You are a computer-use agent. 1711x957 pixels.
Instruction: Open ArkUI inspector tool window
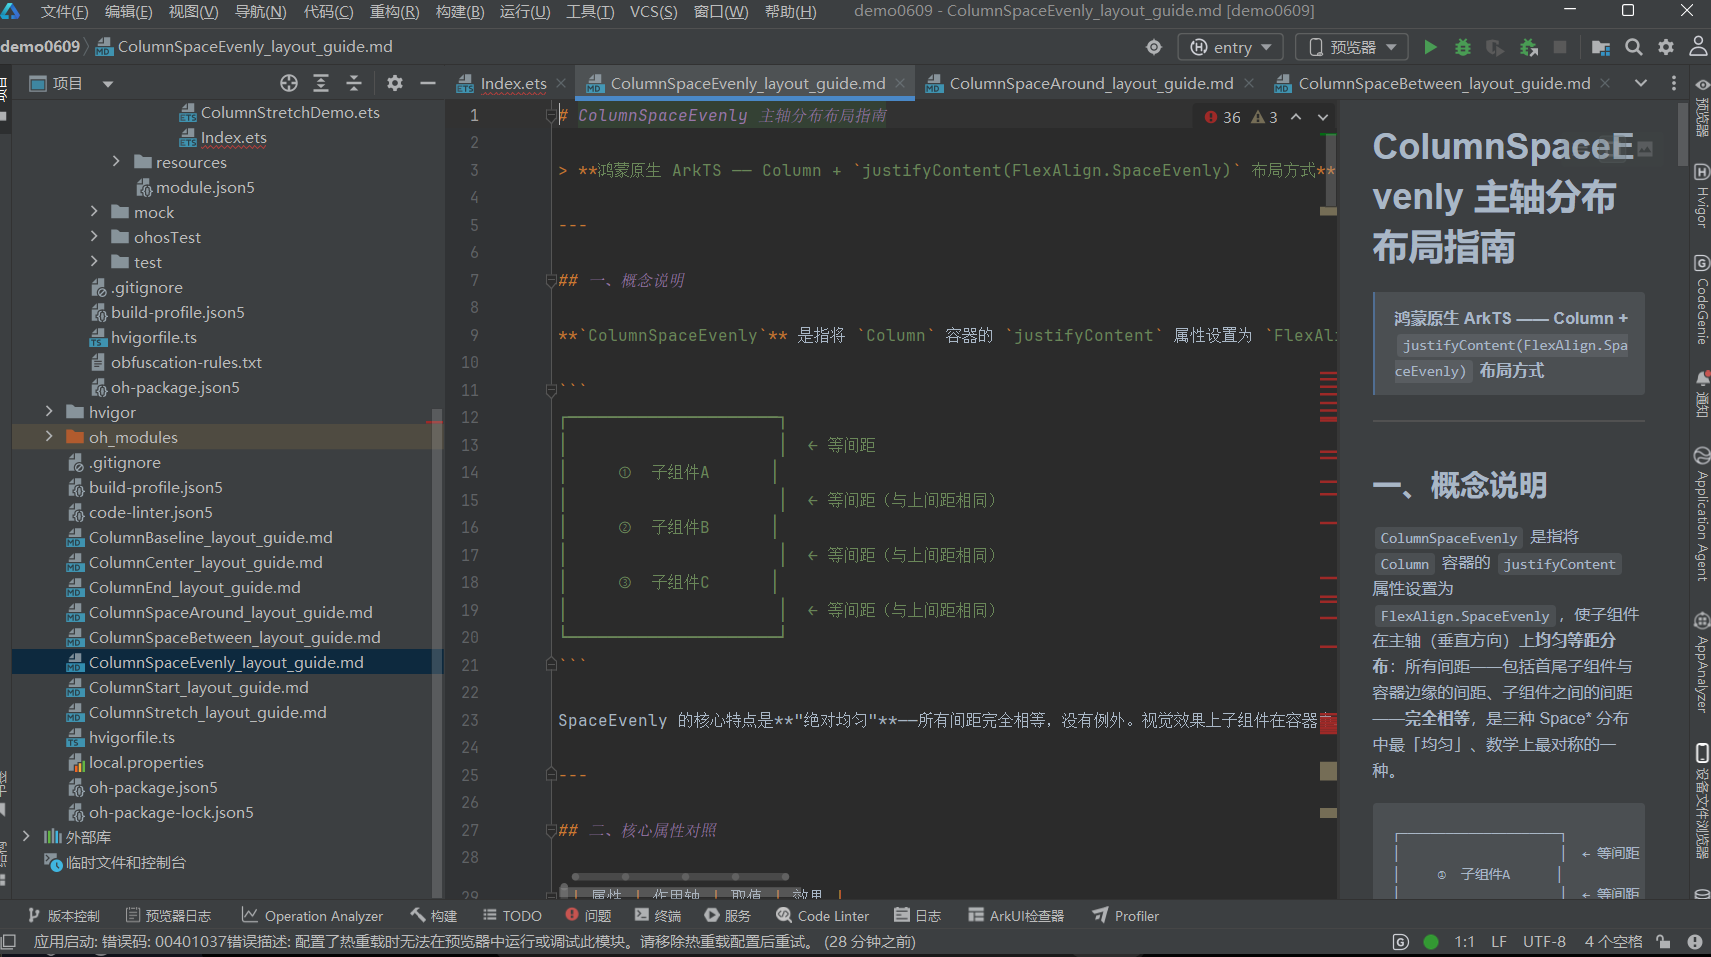point(1016,916)
